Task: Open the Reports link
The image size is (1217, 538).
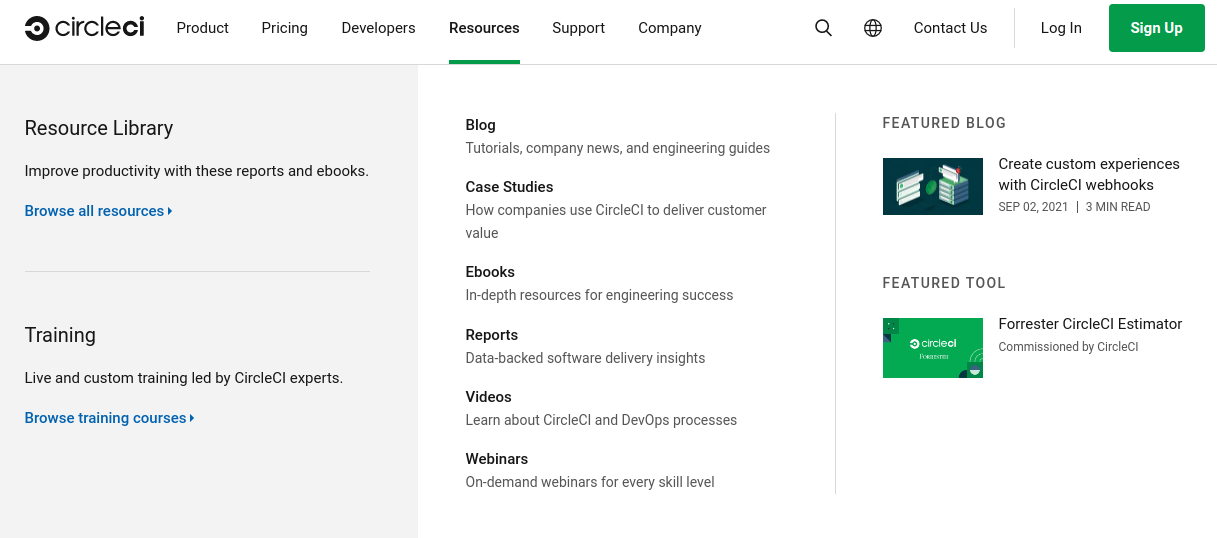Action: pyautogui.click(x=492, y=335)
